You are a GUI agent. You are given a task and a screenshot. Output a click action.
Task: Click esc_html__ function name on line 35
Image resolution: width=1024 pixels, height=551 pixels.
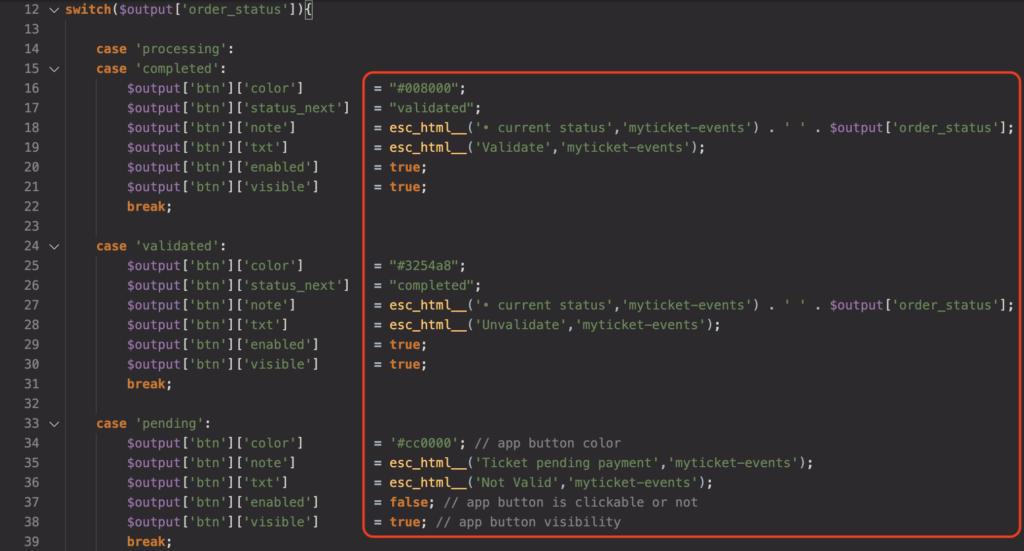click(428, 463)
